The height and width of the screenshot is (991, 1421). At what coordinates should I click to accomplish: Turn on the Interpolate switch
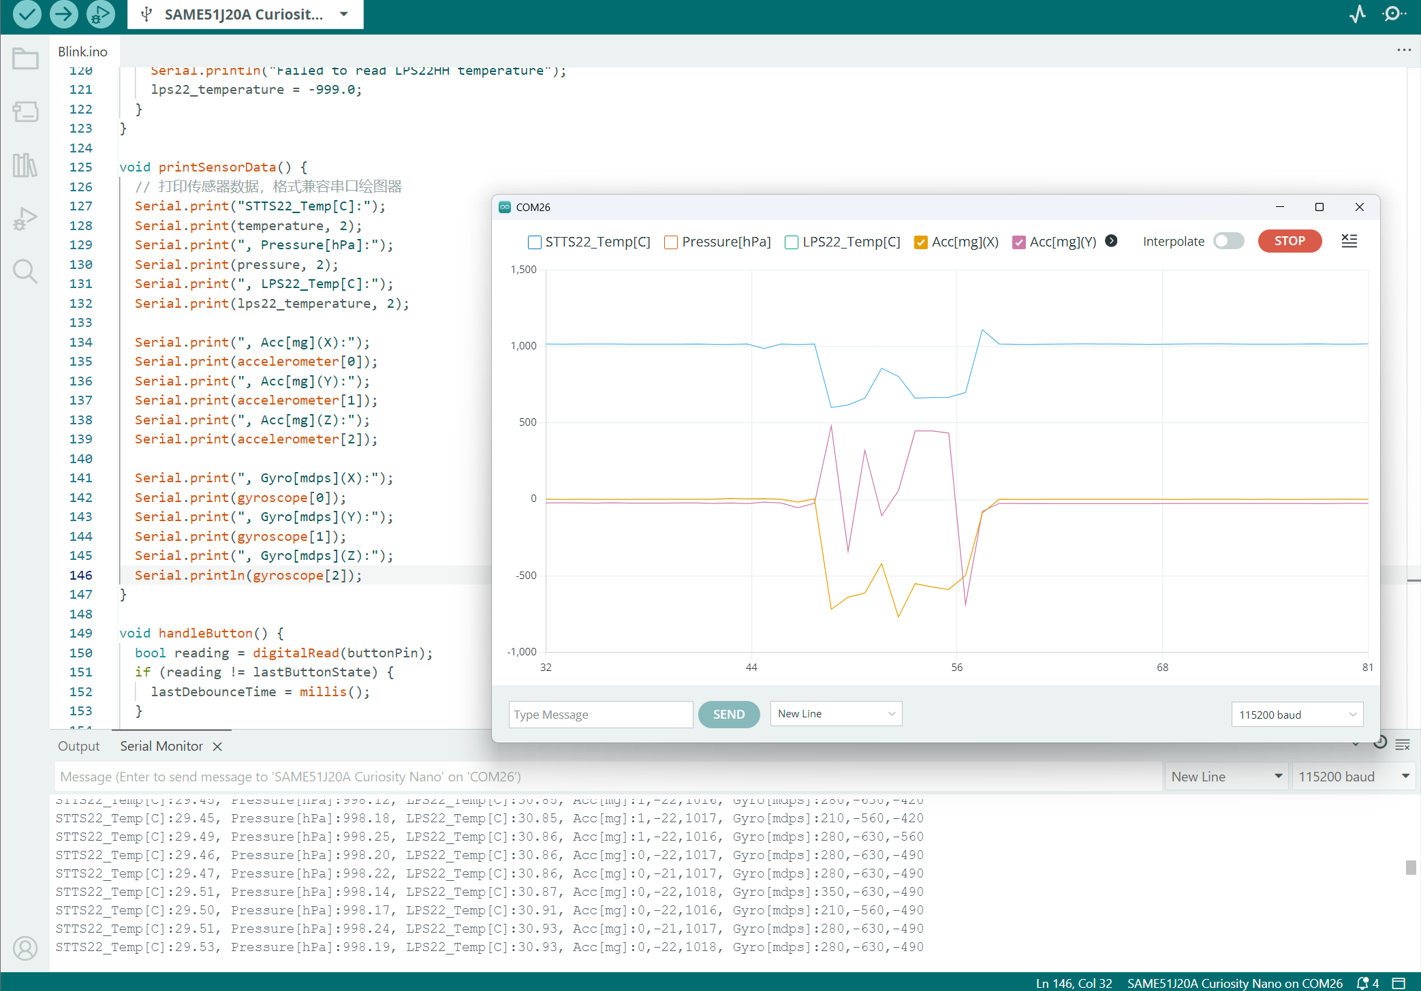(1229, 241)
